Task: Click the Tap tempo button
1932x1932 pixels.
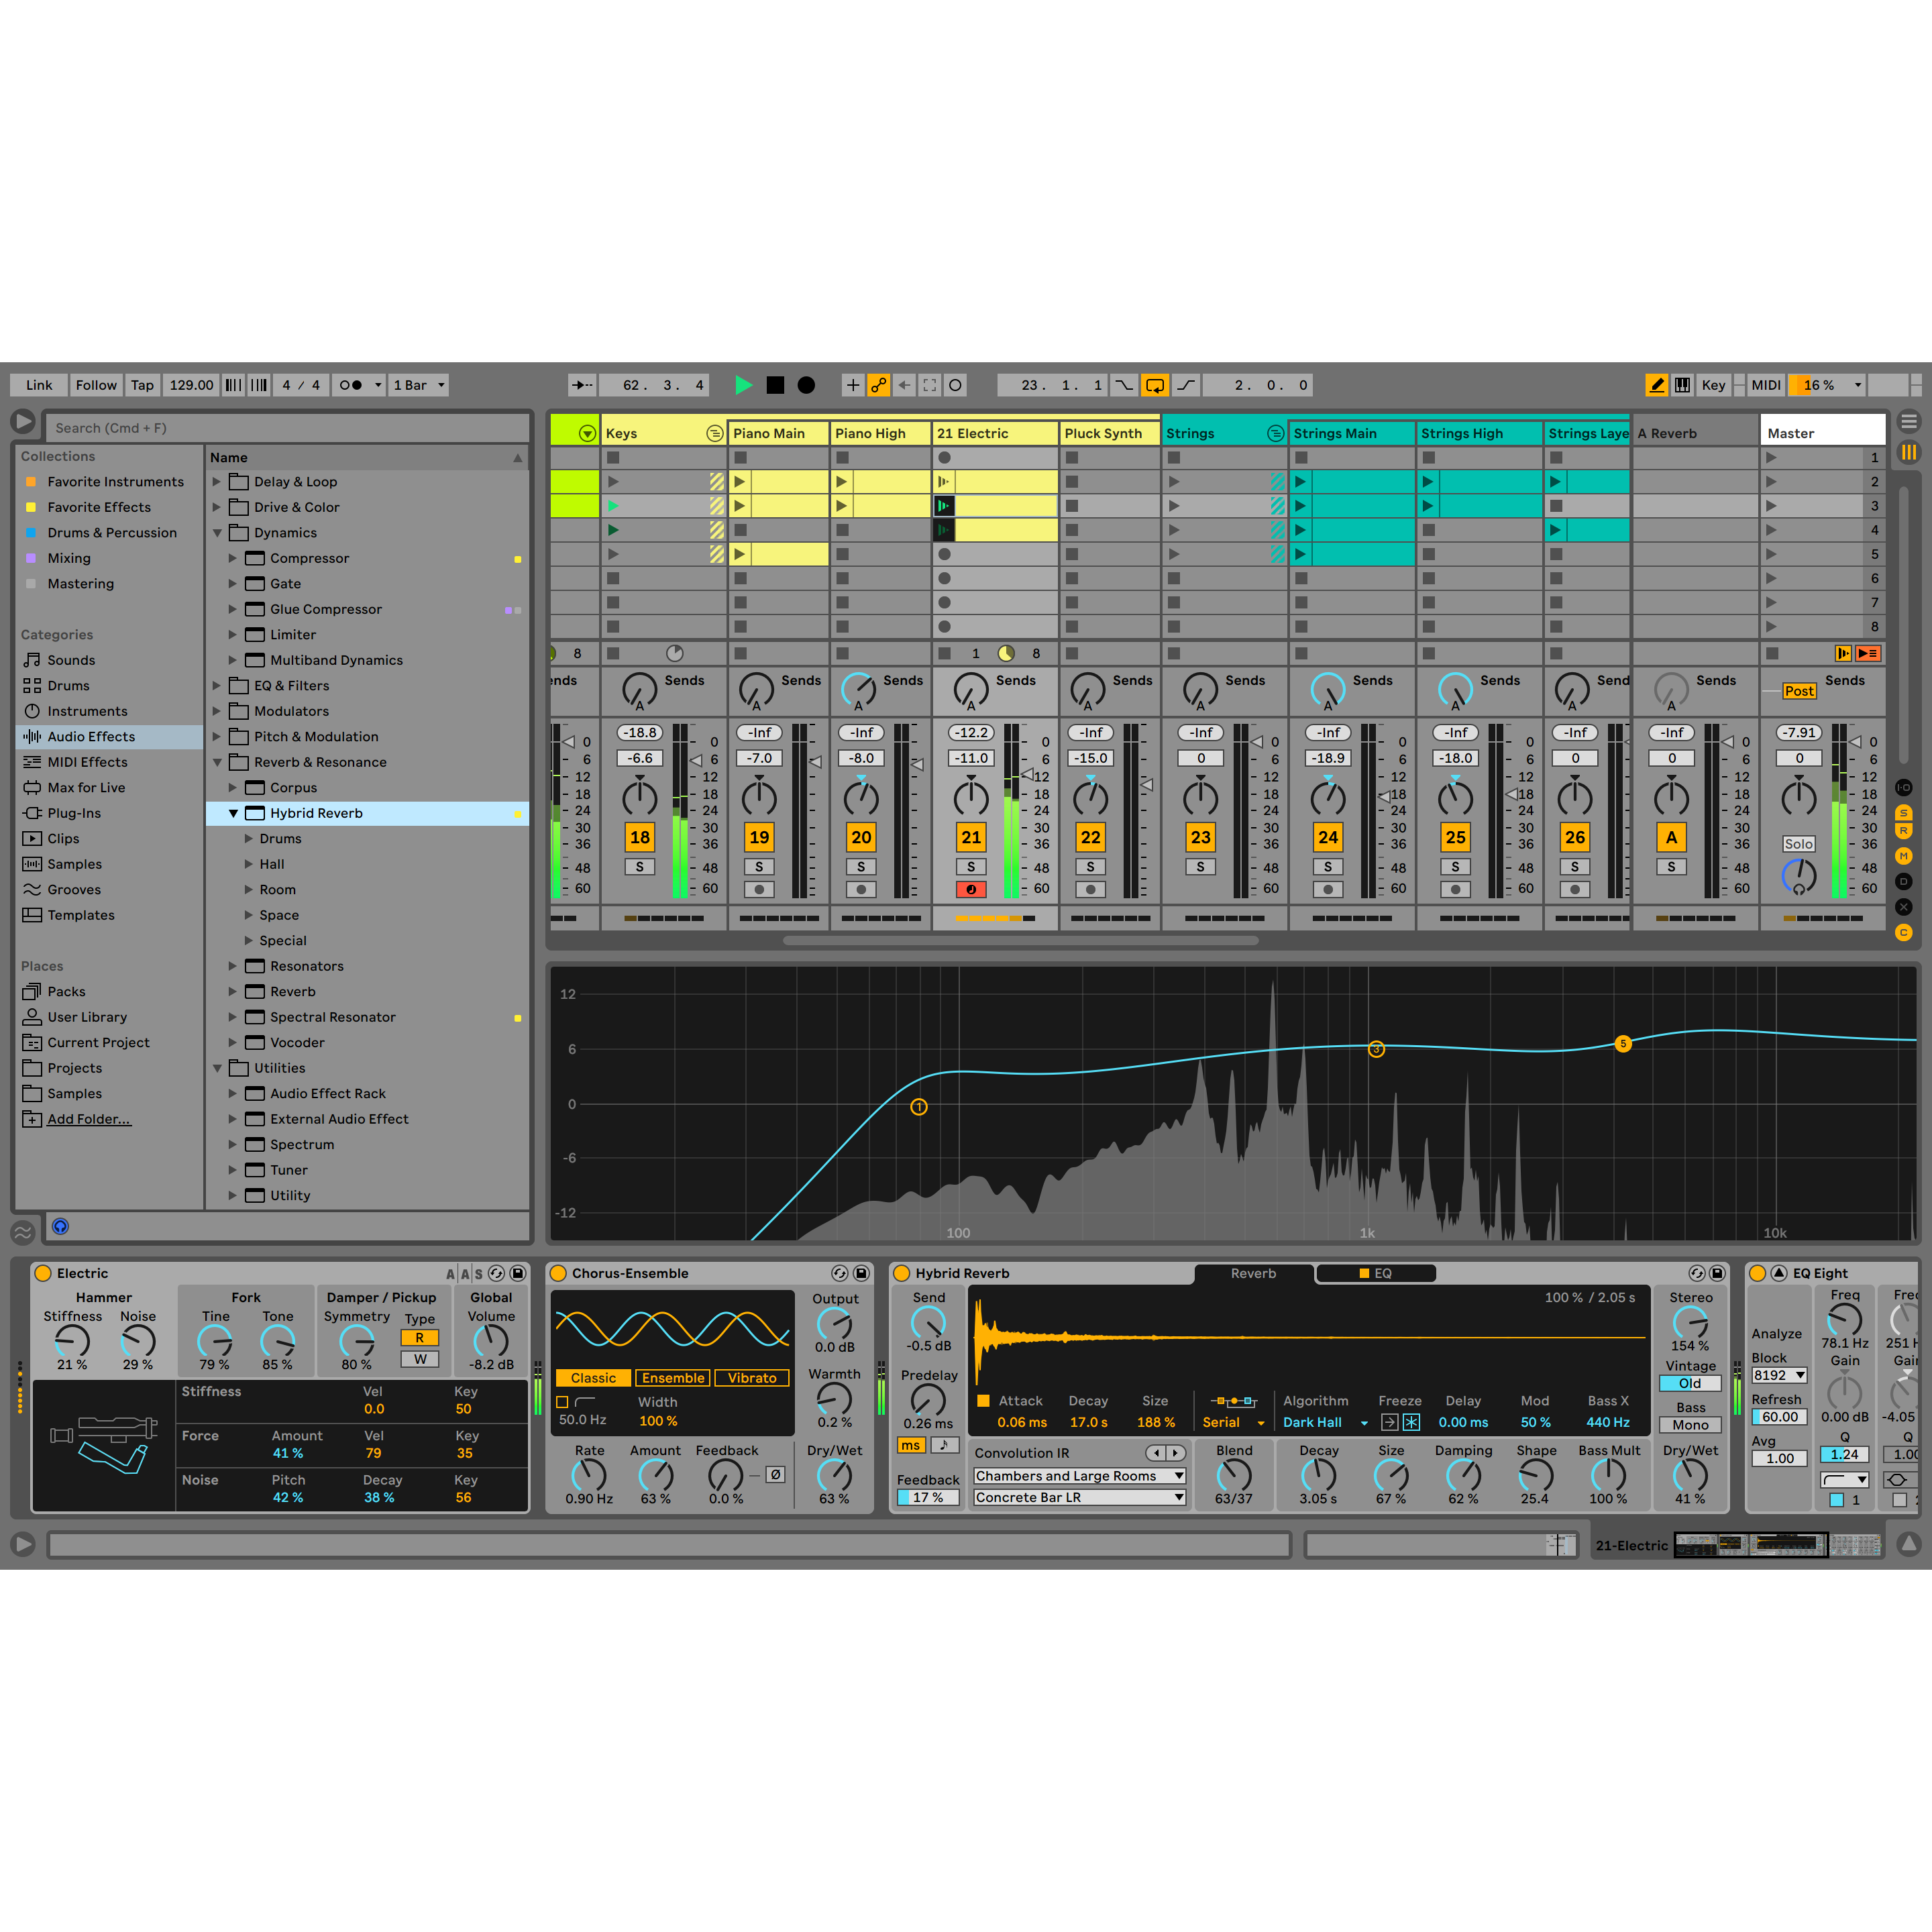Action: coord(142,385)
